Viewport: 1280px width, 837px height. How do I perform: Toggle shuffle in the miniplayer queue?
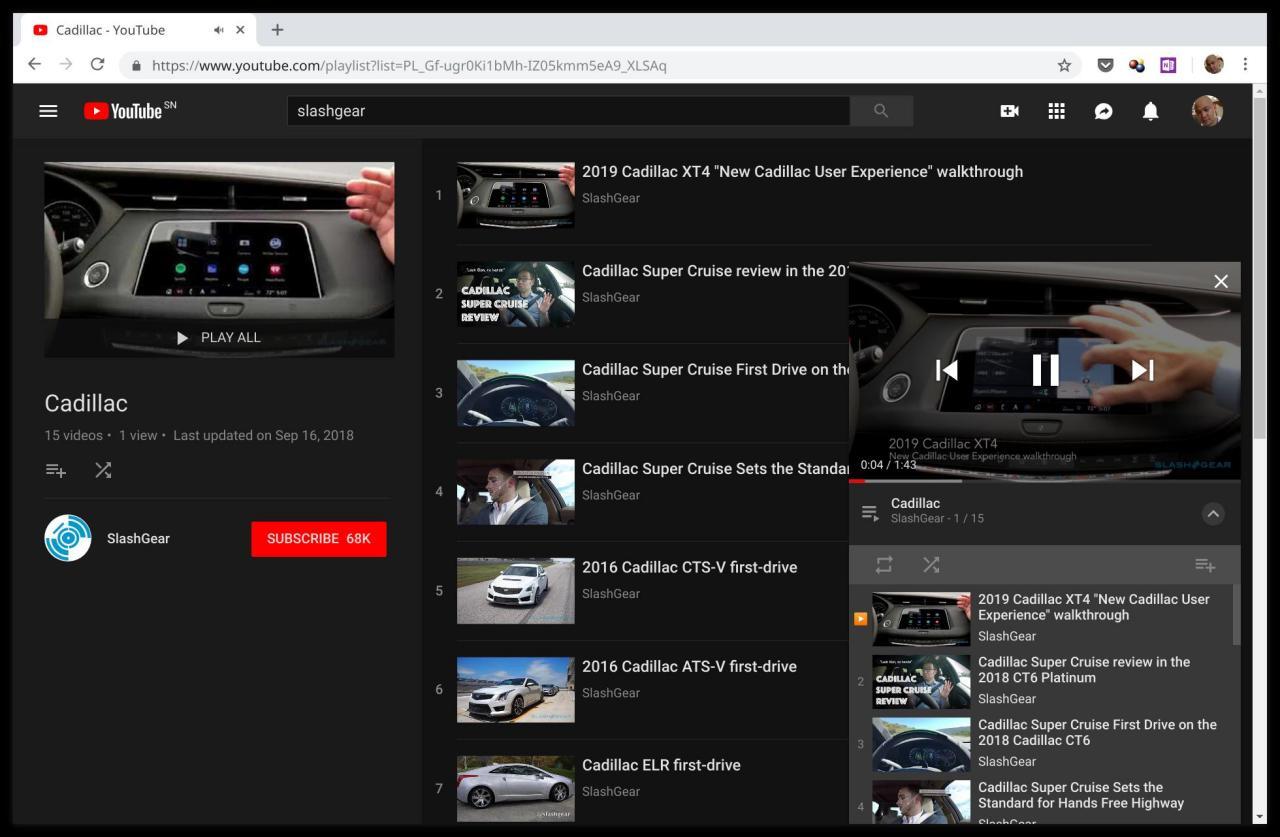coord(931,565)
